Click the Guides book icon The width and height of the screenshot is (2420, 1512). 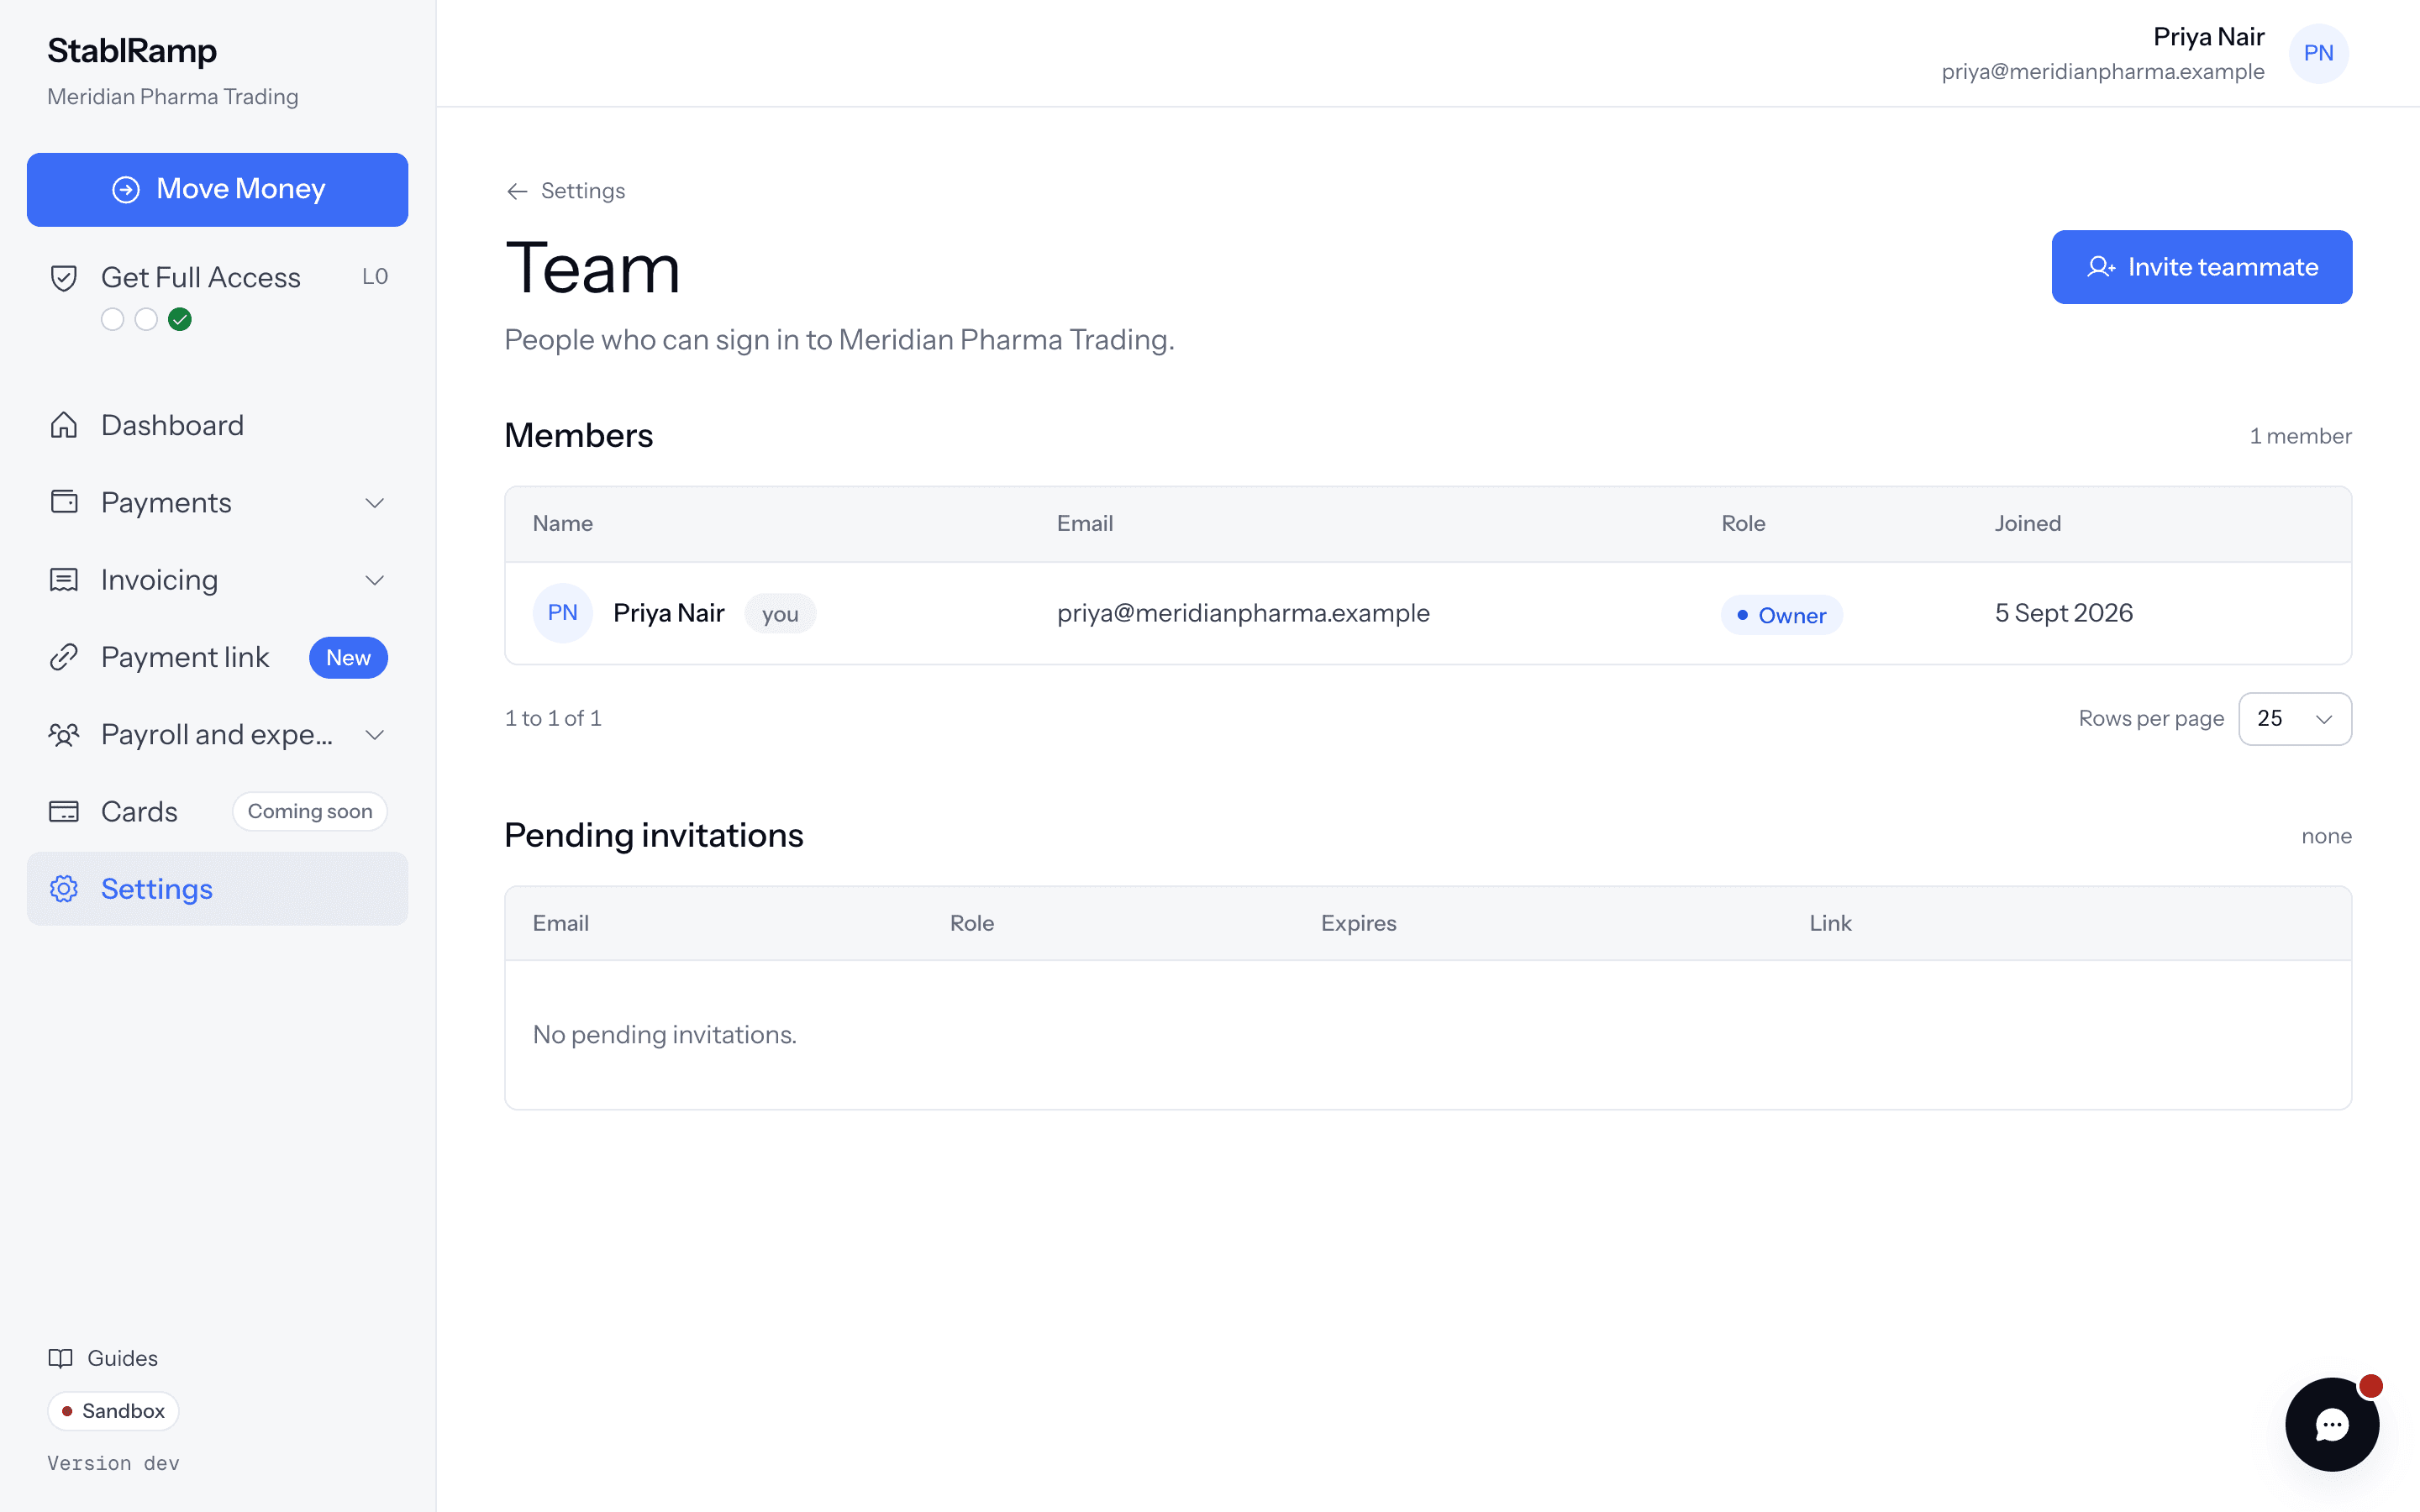[61, 1358]
